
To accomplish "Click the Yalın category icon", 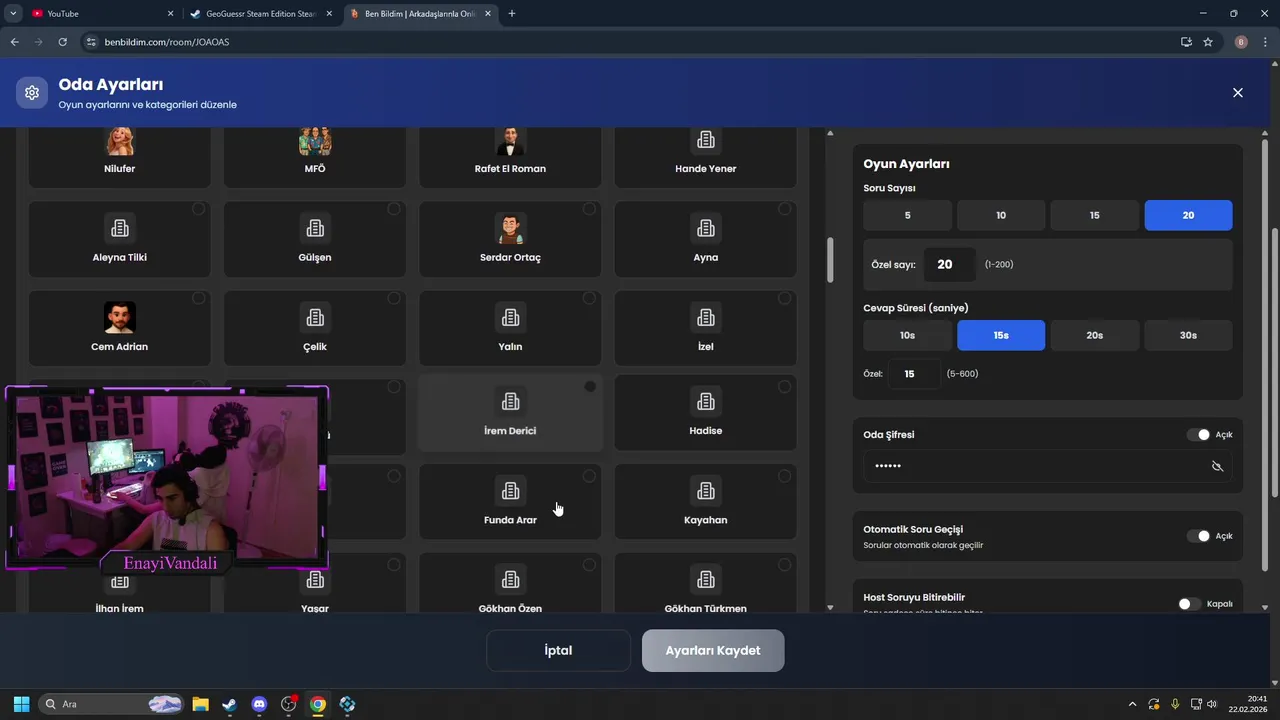I will point(510,318).
